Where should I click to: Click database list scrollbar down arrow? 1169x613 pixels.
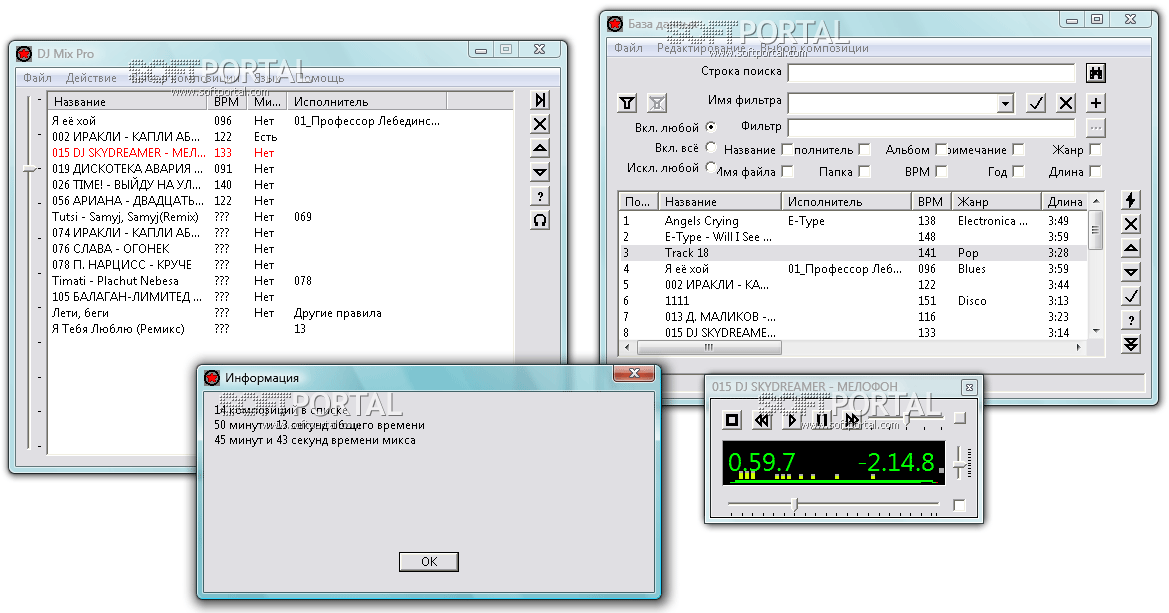click(1096, 330)
